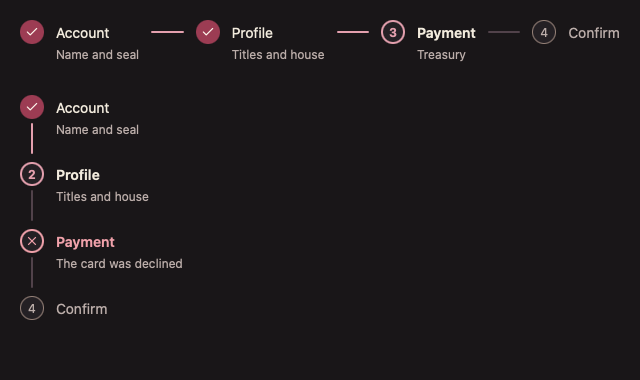
Task: Select the bold Profile label in vertical stepper
Action: [x=78, y=175]
